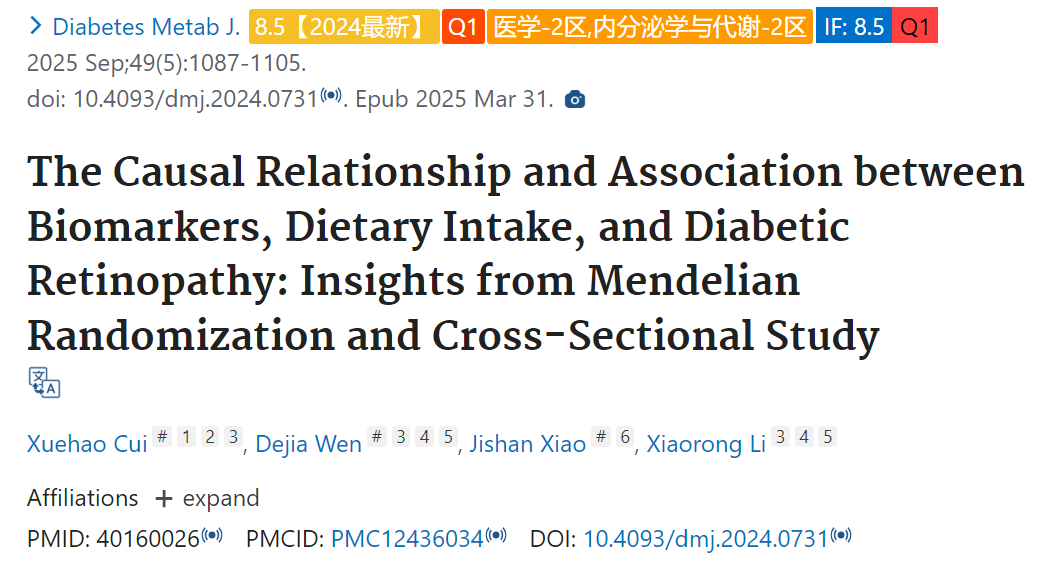The image size is (1049, 573).
Task: Open the PMC12436034 full-text link
Action: [407, 539]
